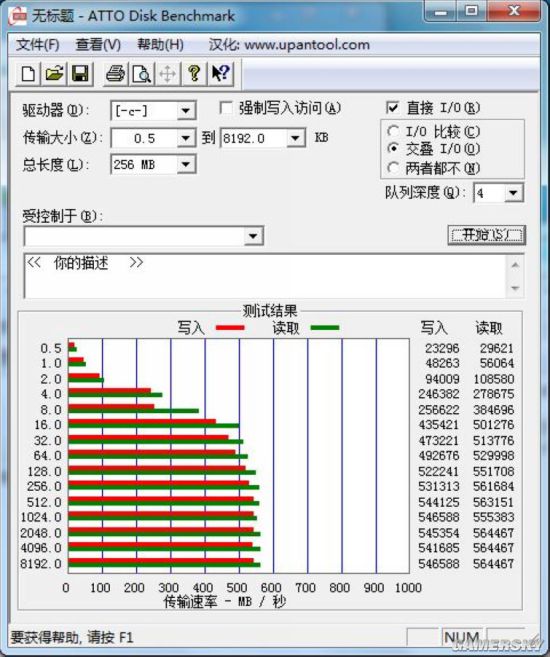Open the 帮助(H) menu
This screenshot has width=550, height=657.
point(160,44)
